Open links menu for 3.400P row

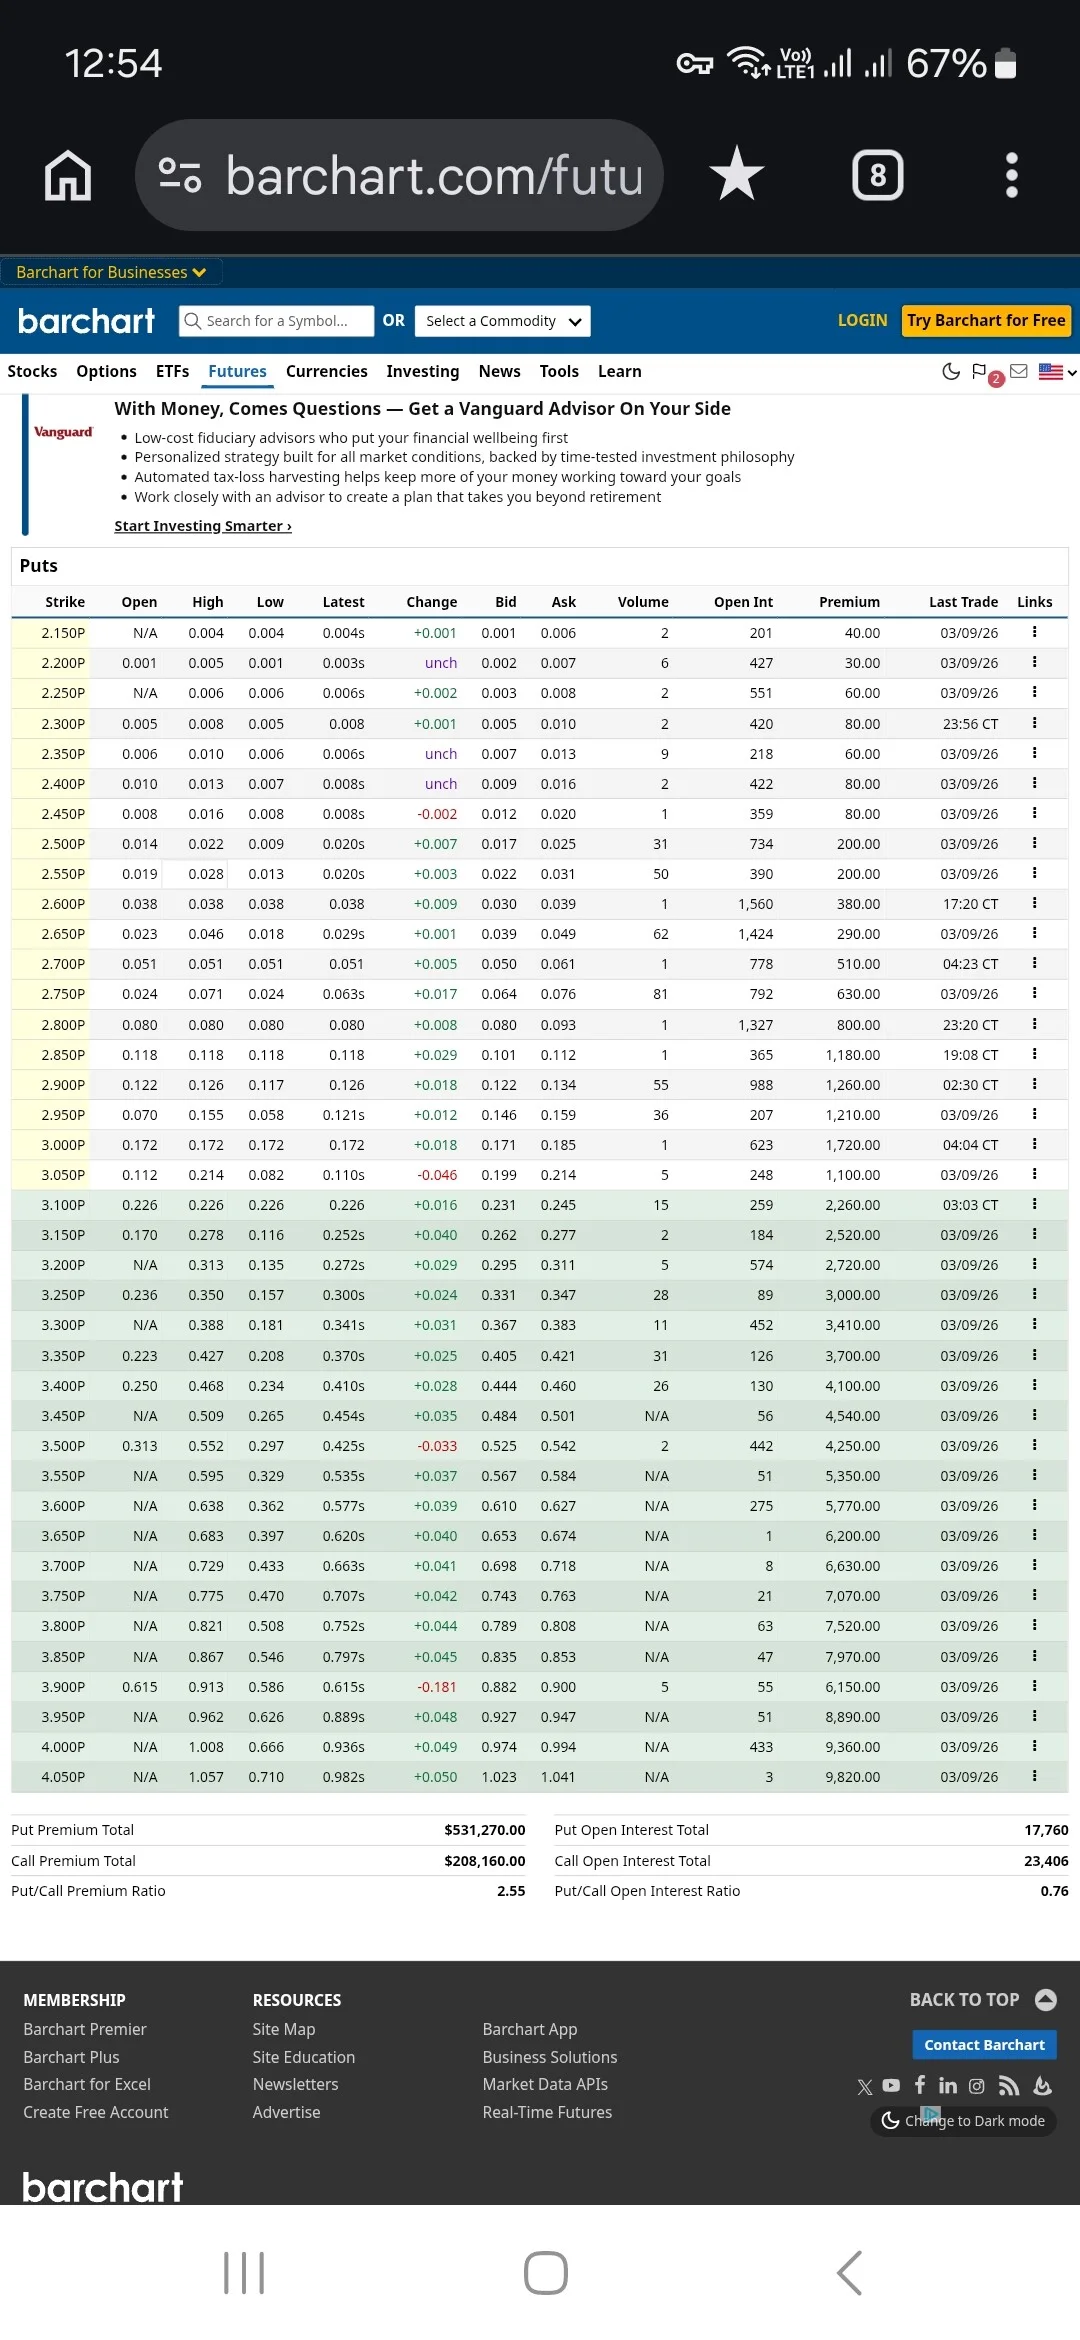pos(1034,1385)
